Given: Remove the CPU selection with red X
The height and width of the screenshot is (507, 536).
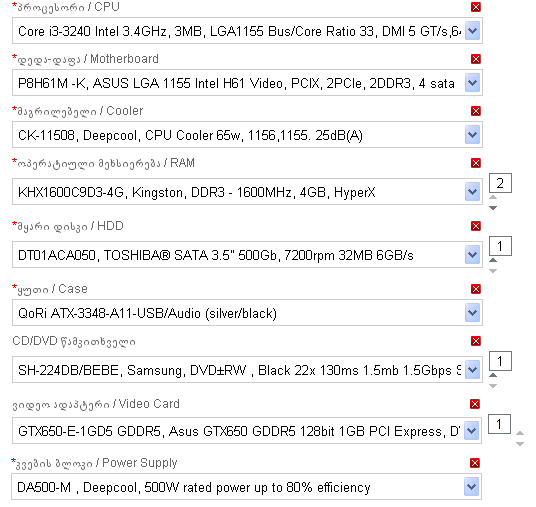Looking at the screenshot, I should click(x=475, y=7).
